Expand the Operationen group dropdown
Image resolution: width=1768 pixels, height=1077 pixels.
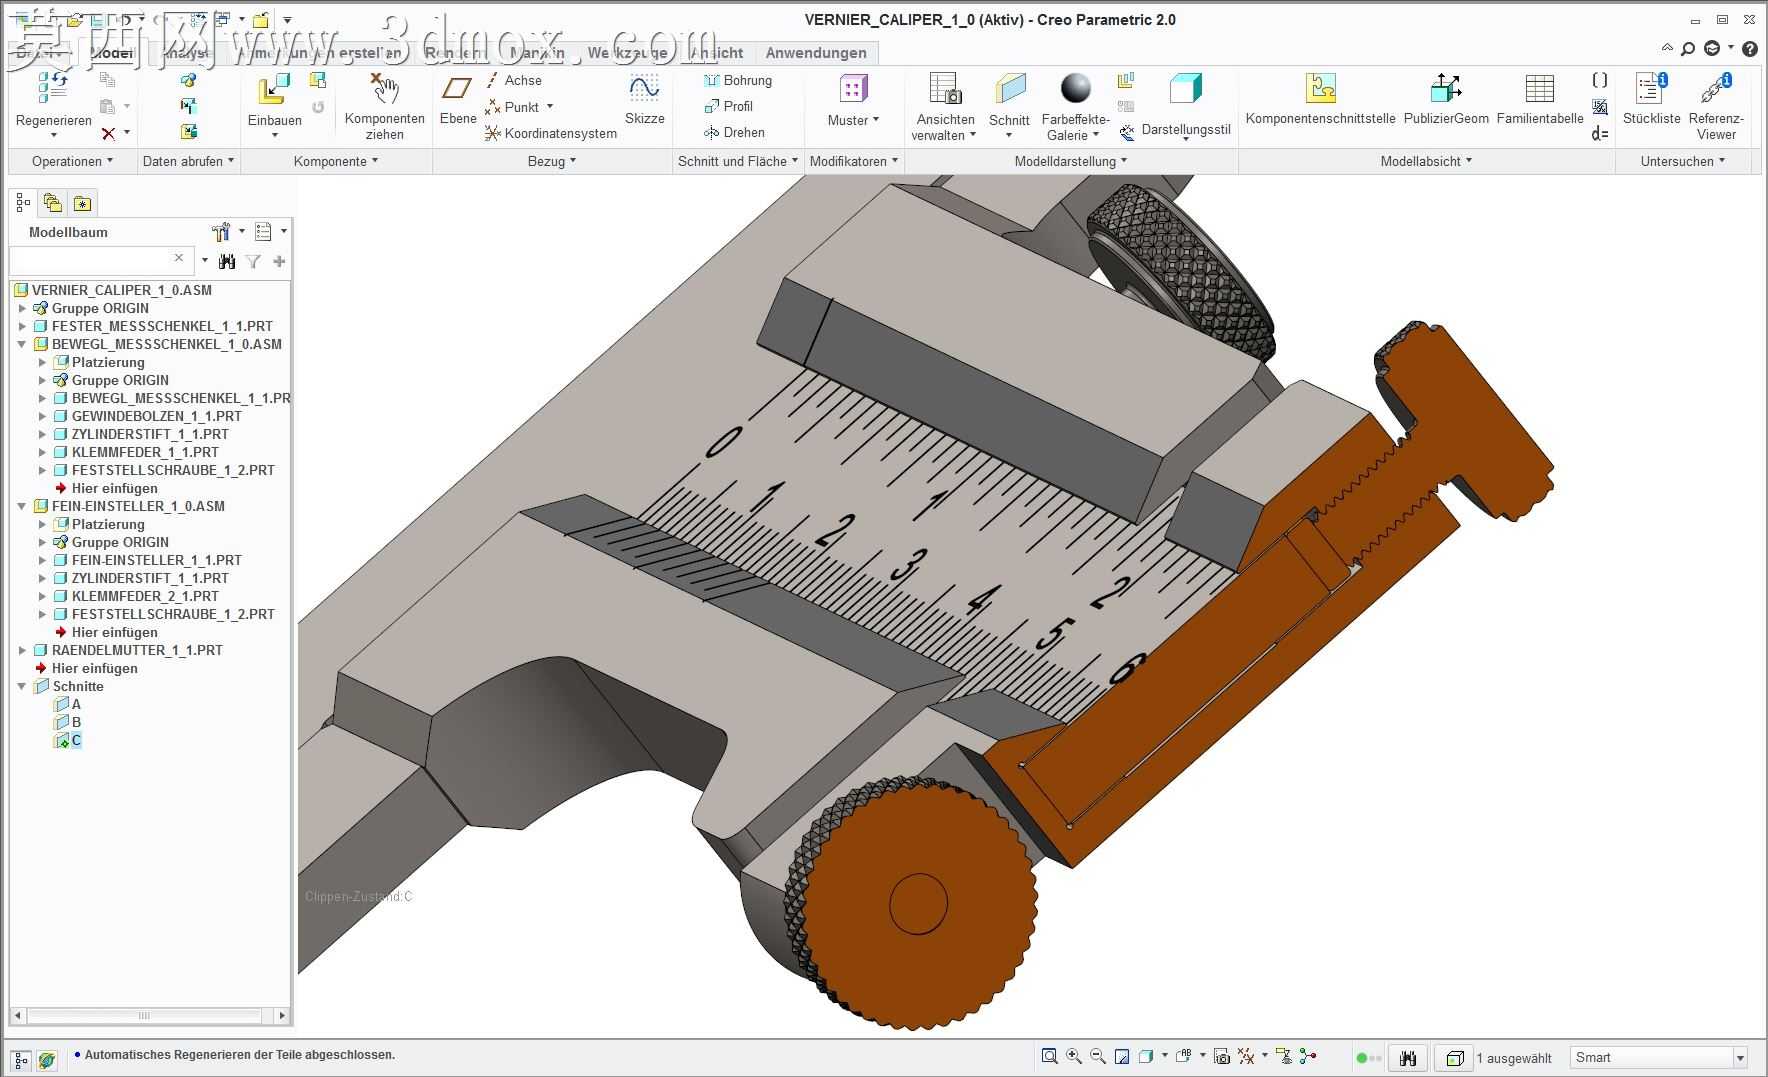72,161
